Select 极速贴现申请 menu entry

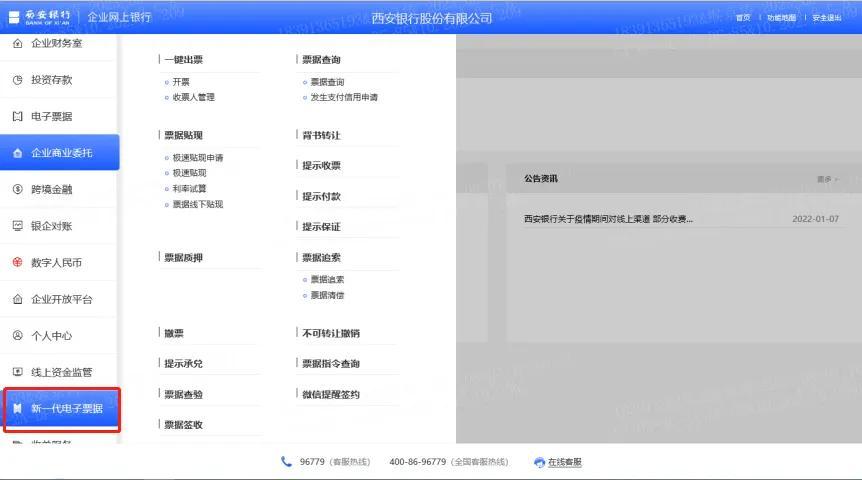click(198, 158)
